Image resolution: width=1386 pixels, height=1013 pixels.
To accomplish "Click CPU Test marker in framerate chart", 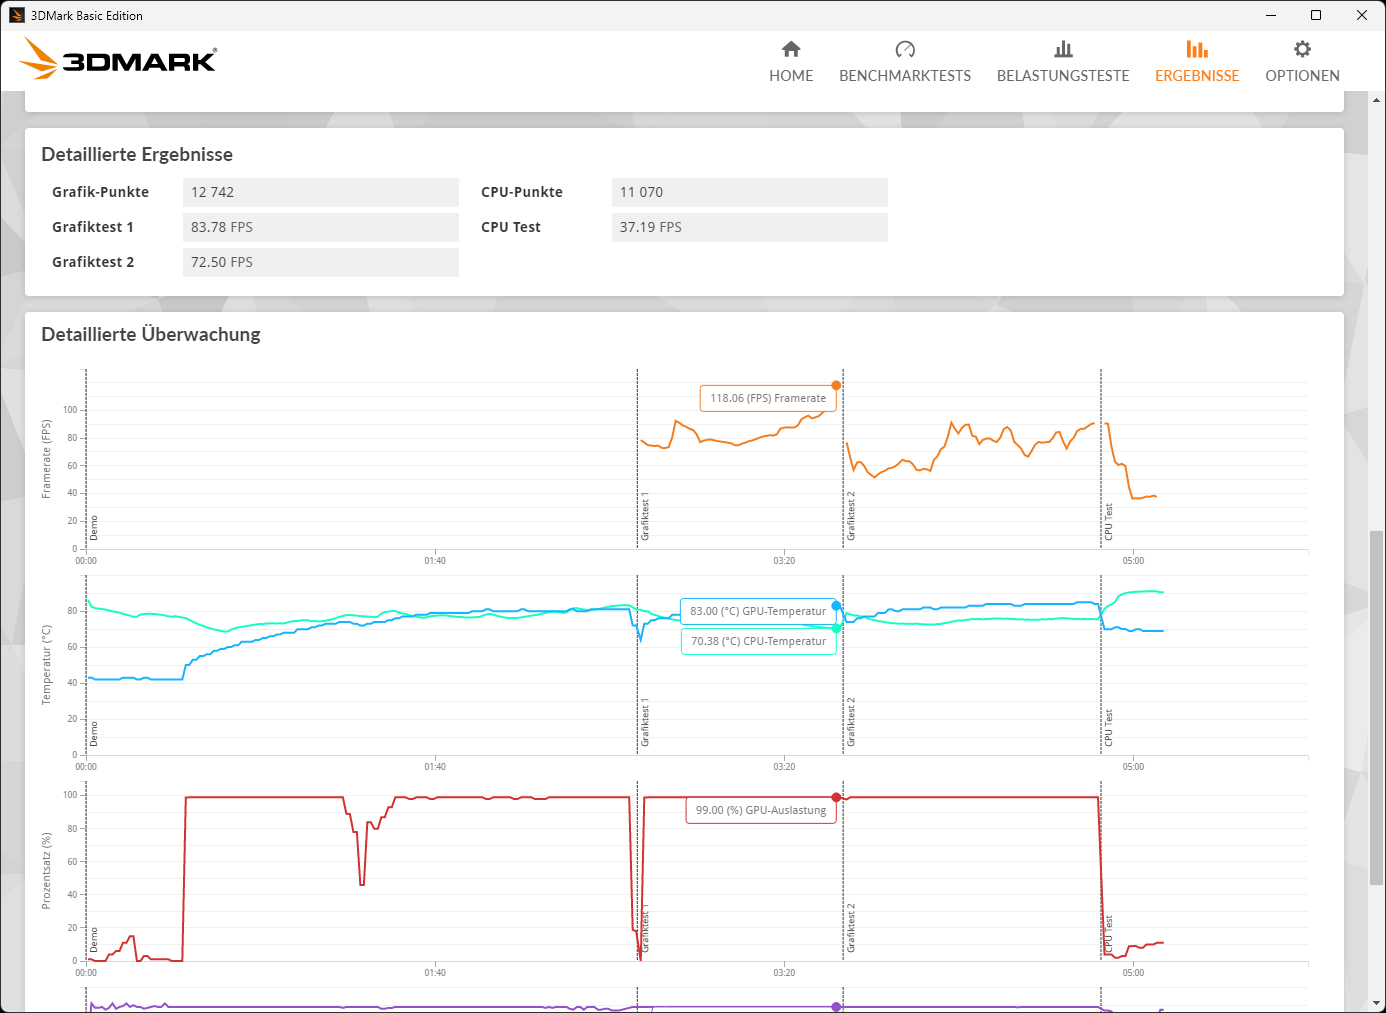I will point(1108,522).
